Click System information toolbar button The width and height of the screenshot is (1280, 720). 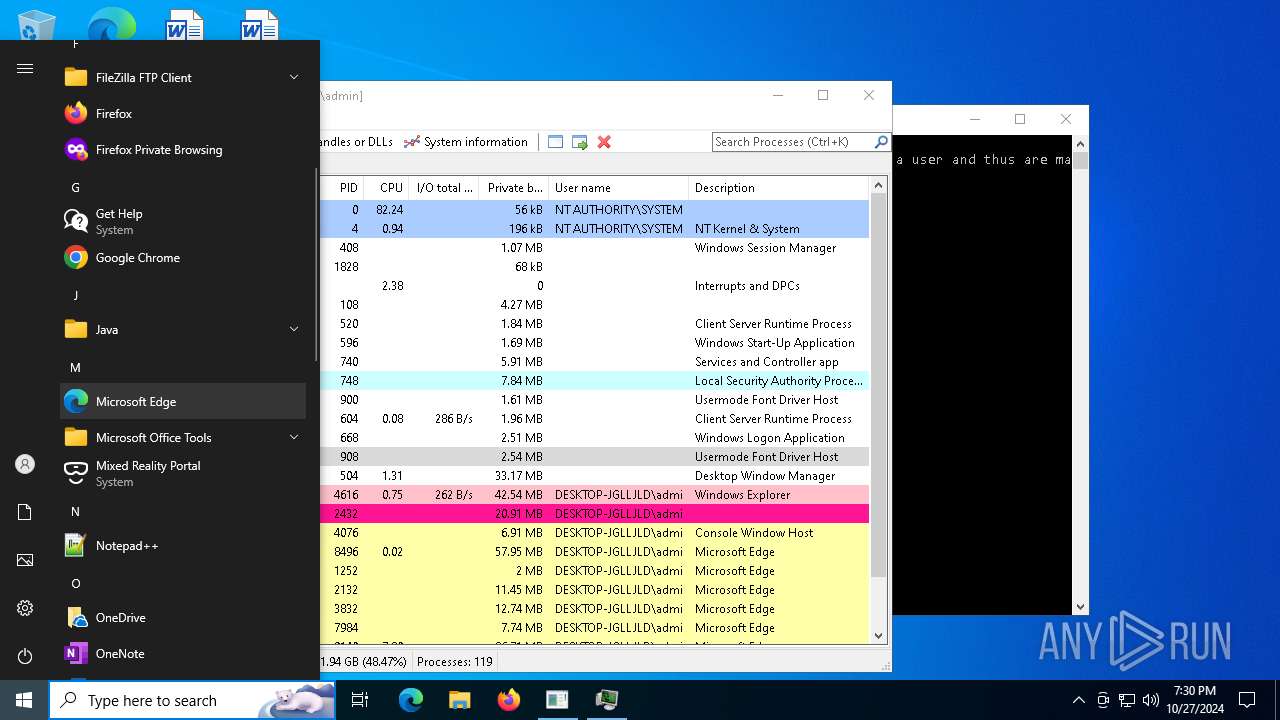pos(466,142)
